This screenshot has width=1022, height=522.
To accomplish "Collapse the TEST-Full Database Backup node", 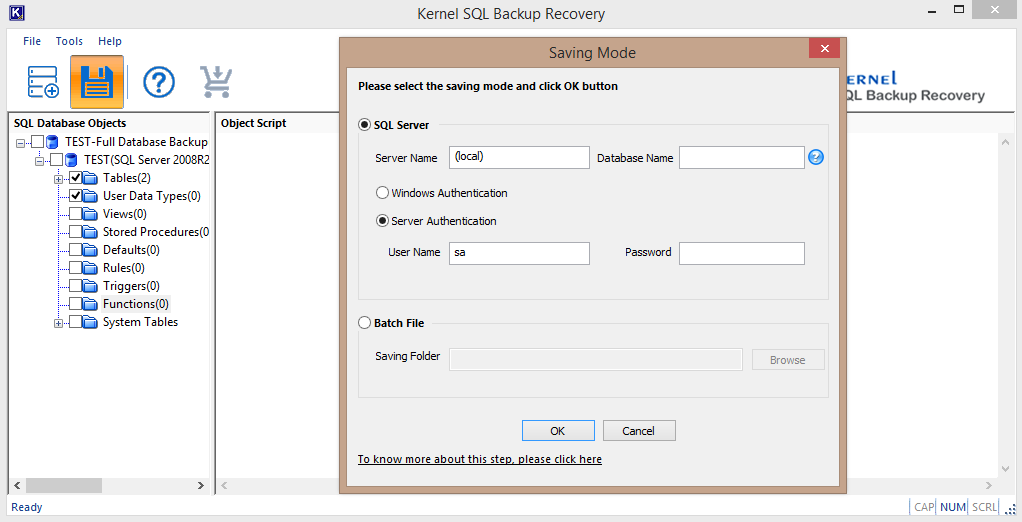I will click(21, 143).
